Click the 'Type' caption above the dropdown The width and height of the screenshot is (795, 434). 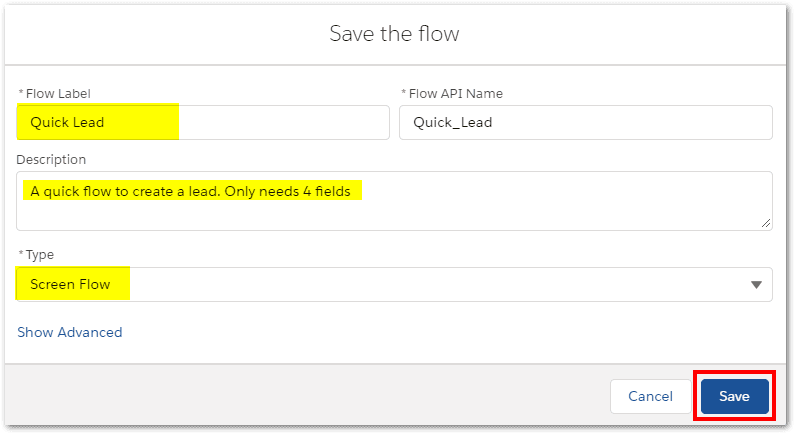pyautogui.click(x=40, y=255)
